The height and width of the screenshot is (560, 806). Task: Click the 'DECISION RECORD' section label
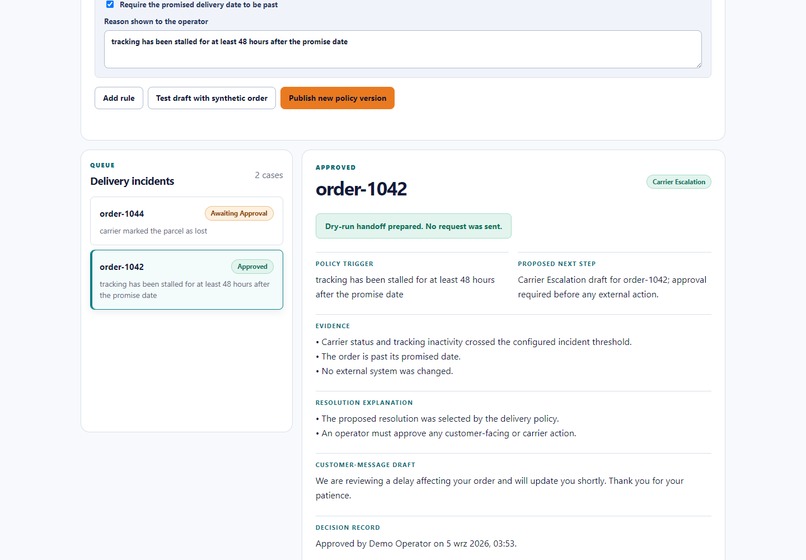(x=347, y=528)
